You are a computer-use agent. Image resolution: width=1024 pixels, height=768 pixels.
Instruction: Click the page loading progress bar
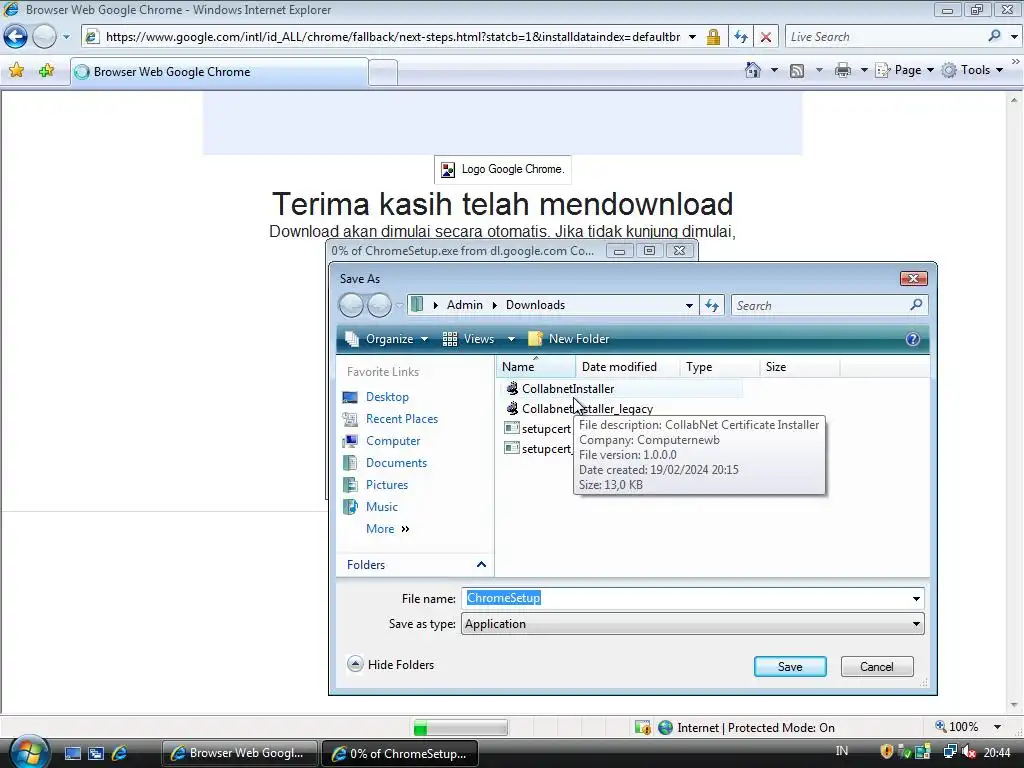(x=460, y=727)
